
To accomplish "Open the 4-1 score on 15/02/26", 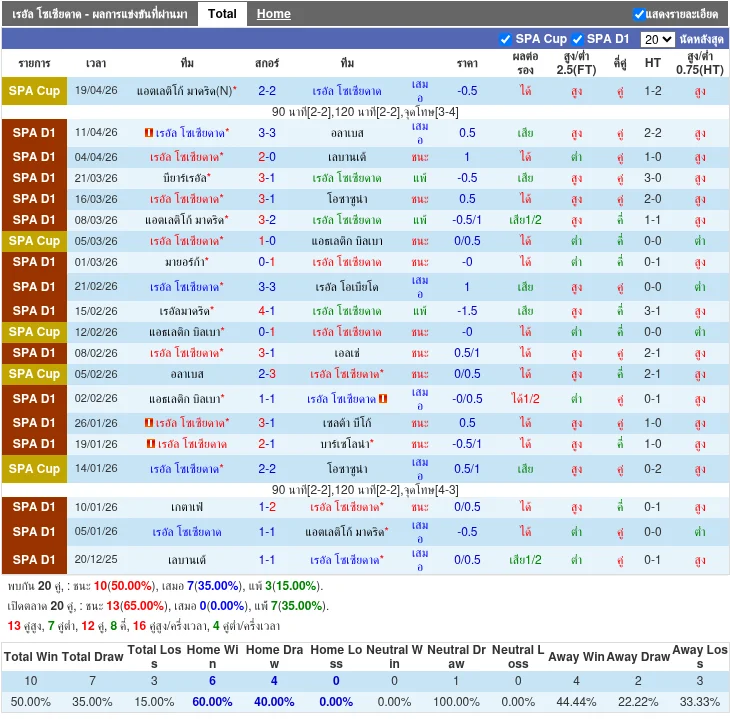I will click(x=267, y=311).
